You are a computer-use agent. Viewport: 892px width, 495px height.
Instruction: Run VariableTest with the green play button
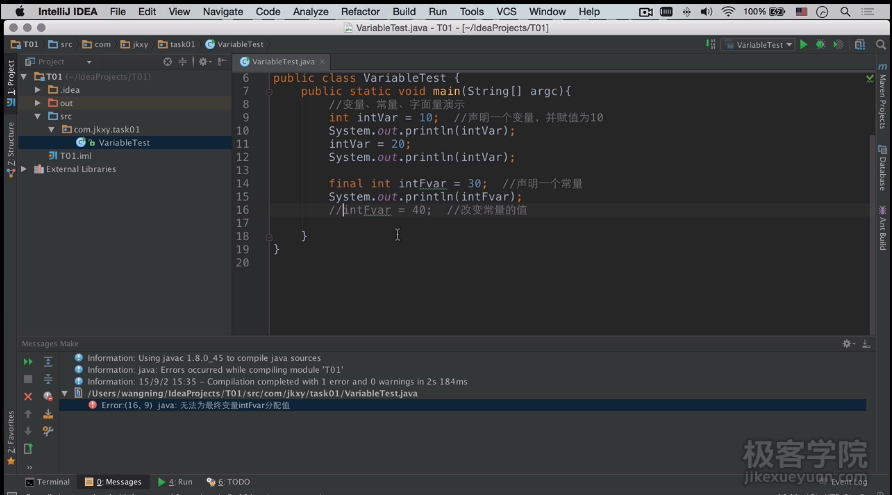click(x=804, y=45)
